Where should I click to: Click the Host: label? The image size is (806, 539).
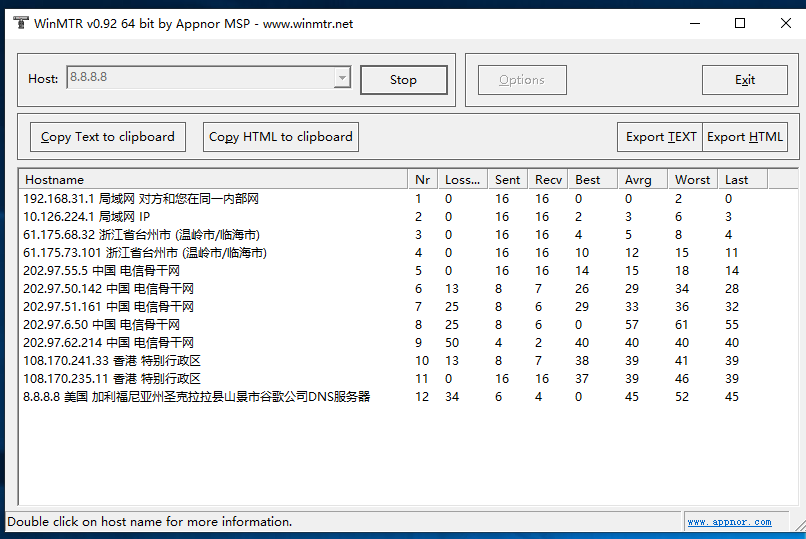(x=43, y=79)
